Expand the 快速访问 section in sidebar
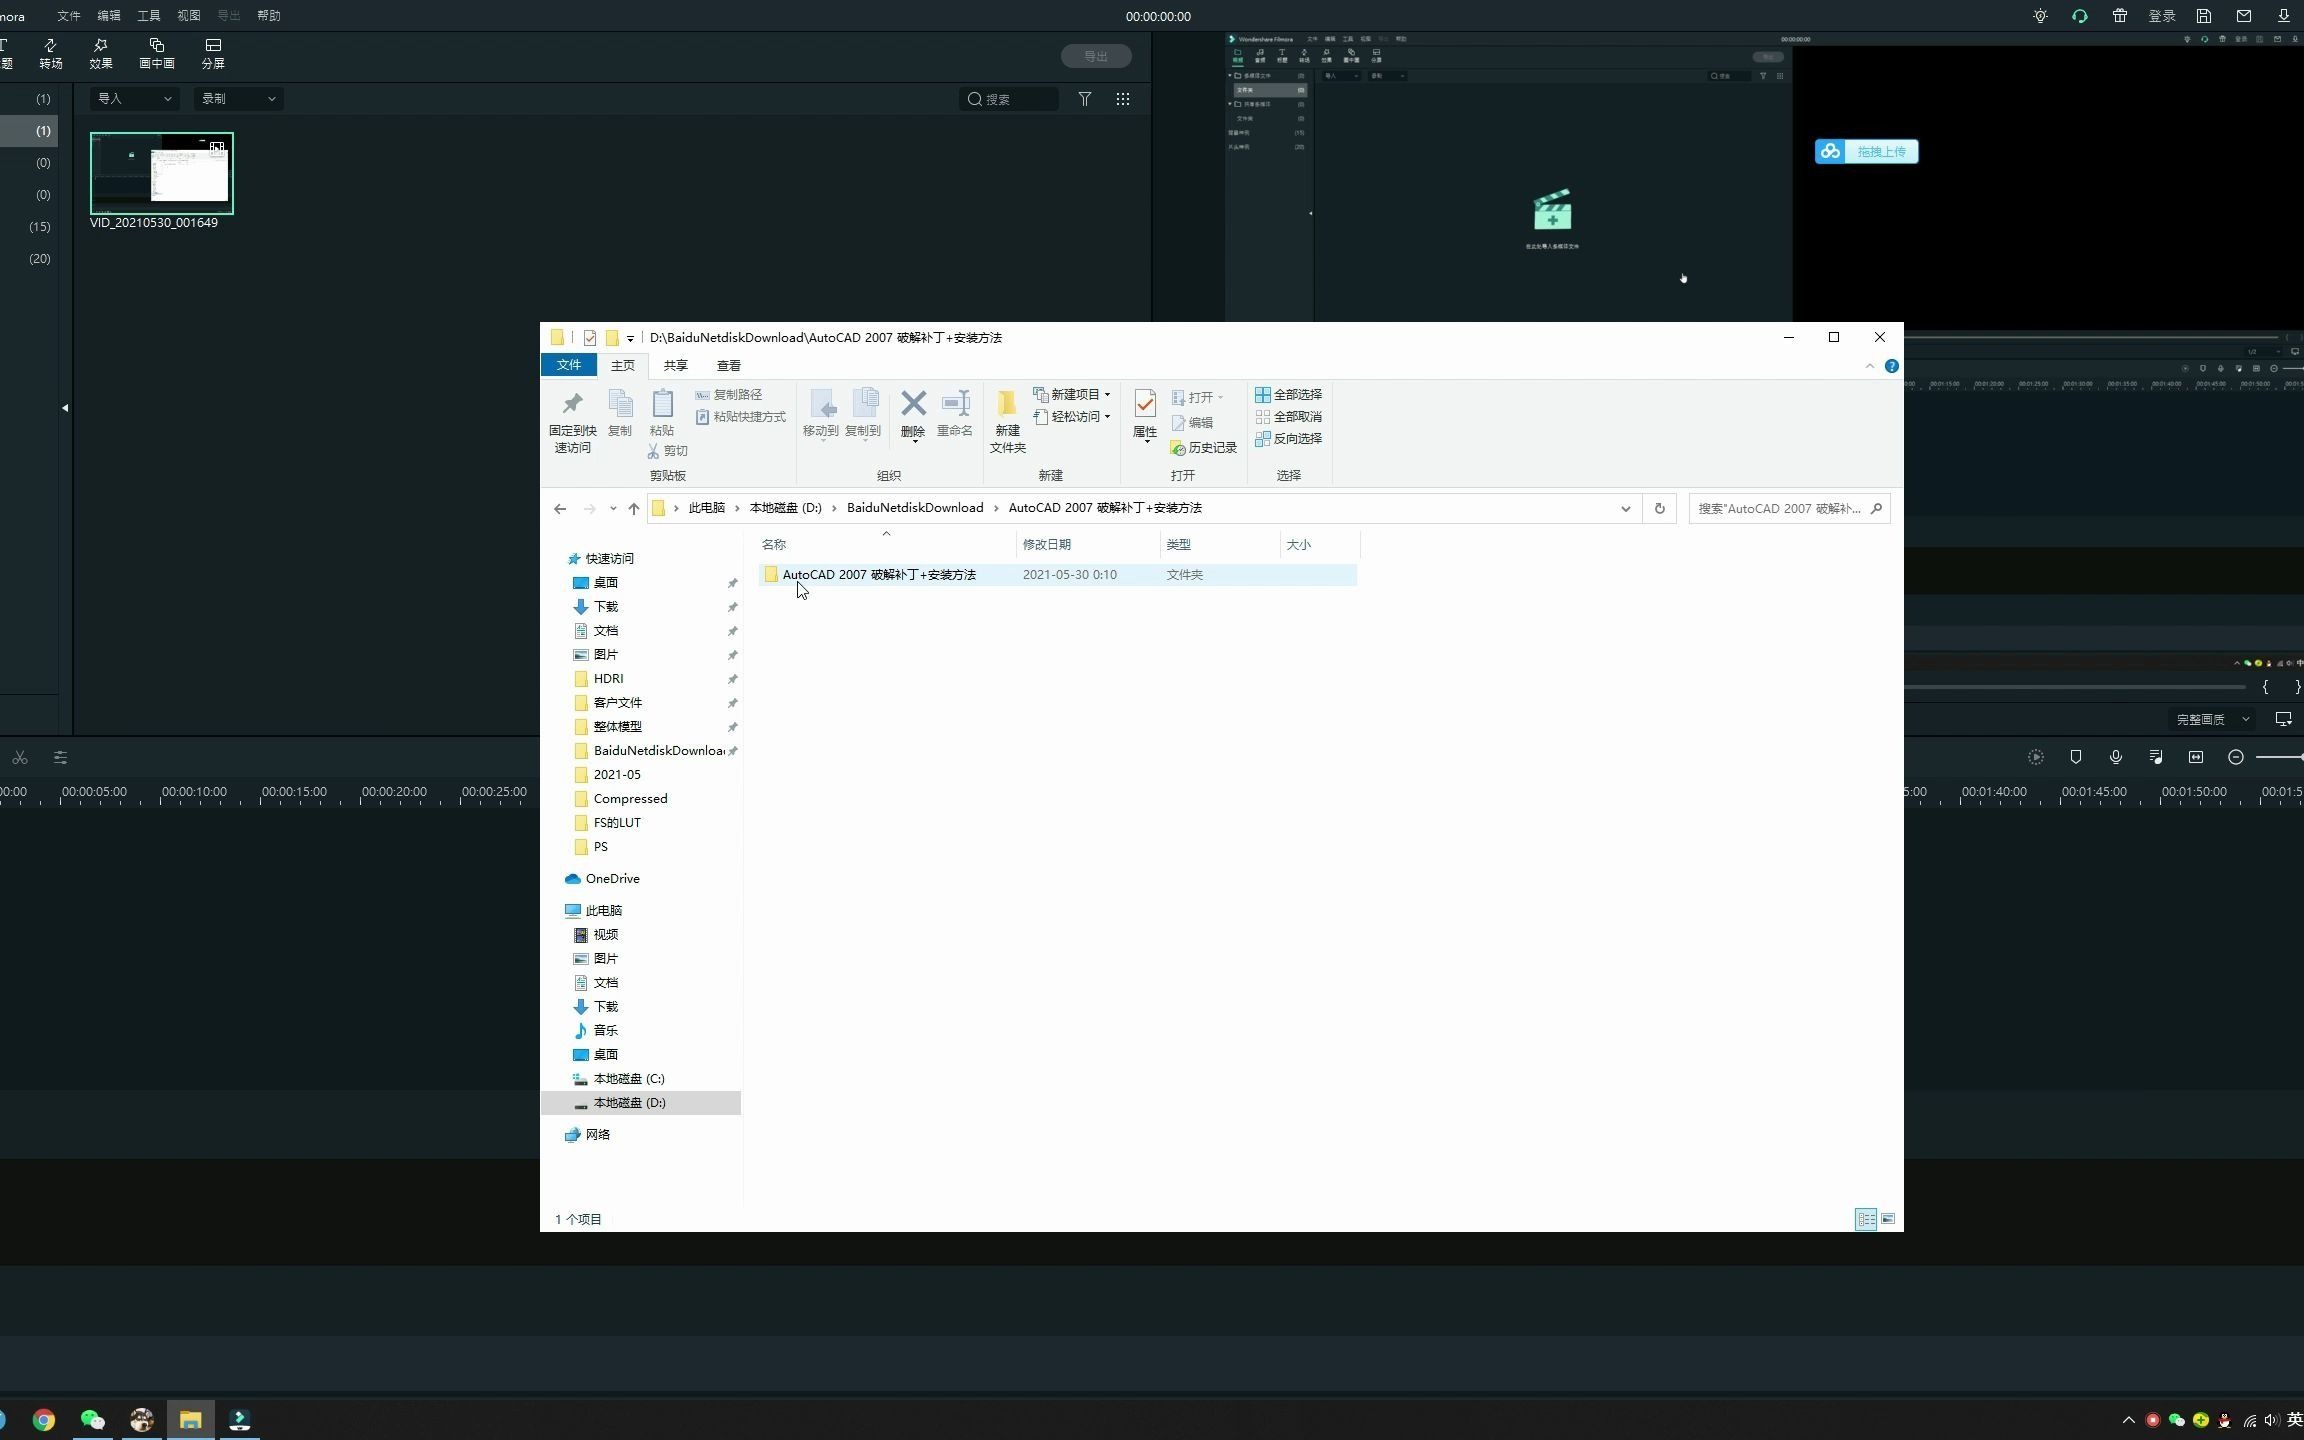Image resolution: width=2304 pixels, height=1440 pixels. pos(557,557)
